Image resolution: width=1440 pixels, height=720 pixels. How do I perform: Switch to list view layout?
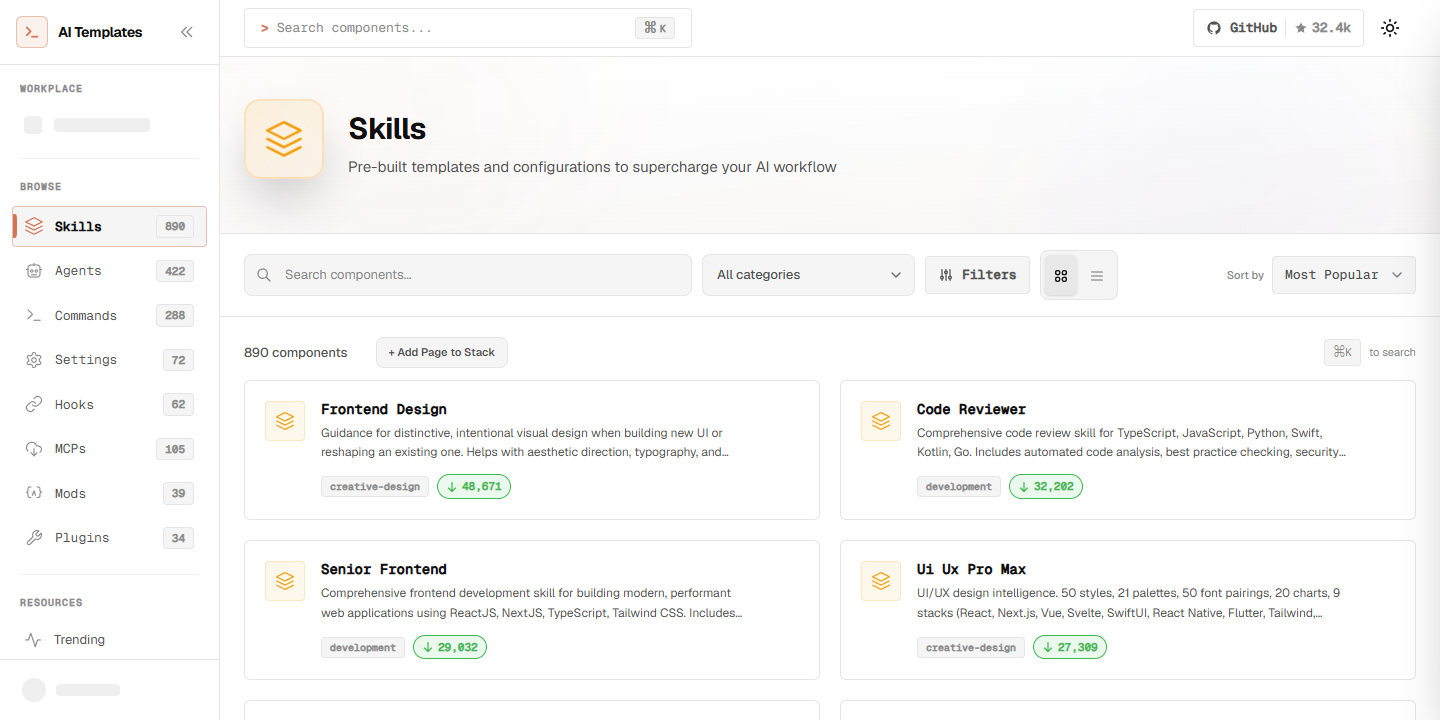coord(1097,276)
